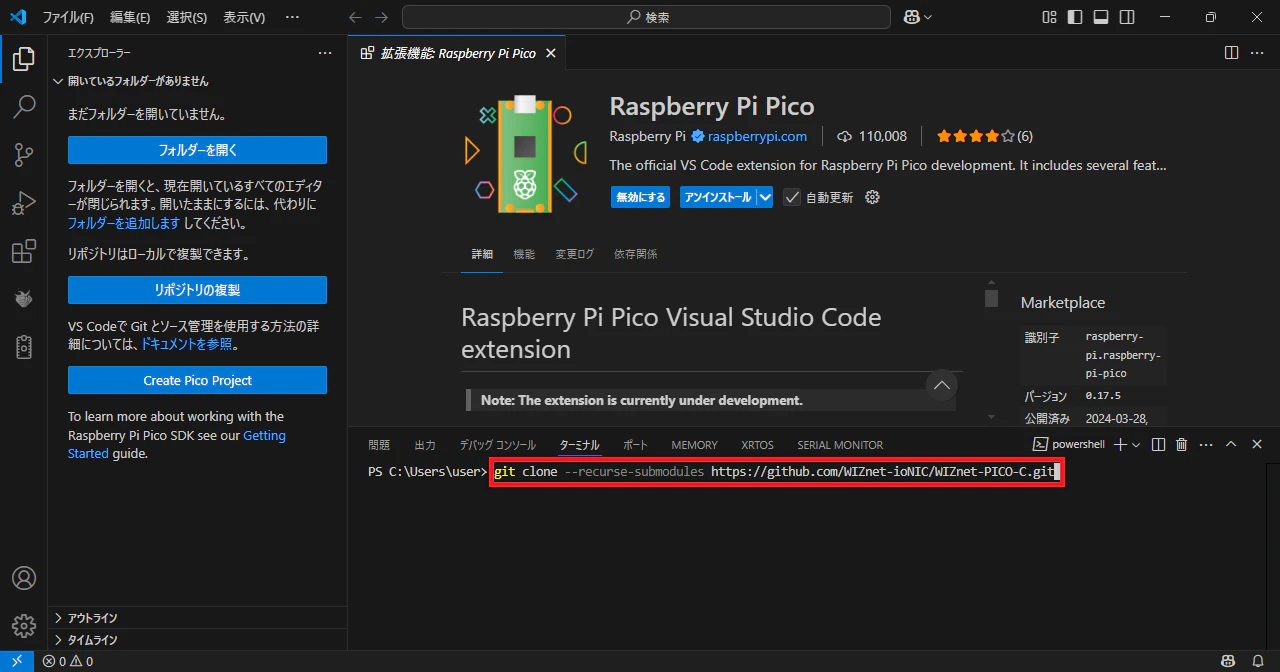Open the customize layout icon
The width and height of the screenshot is (1280, 672).
(1049, 17)
